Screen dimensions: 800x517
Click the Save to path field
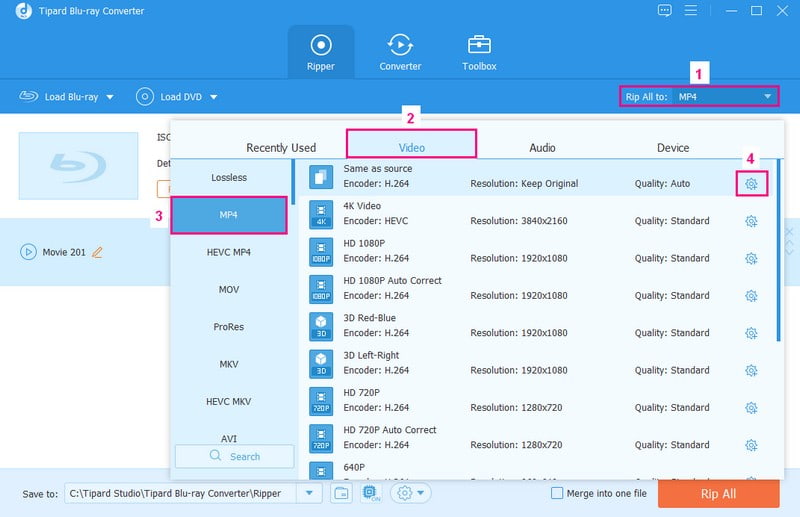tap(180, 494)
